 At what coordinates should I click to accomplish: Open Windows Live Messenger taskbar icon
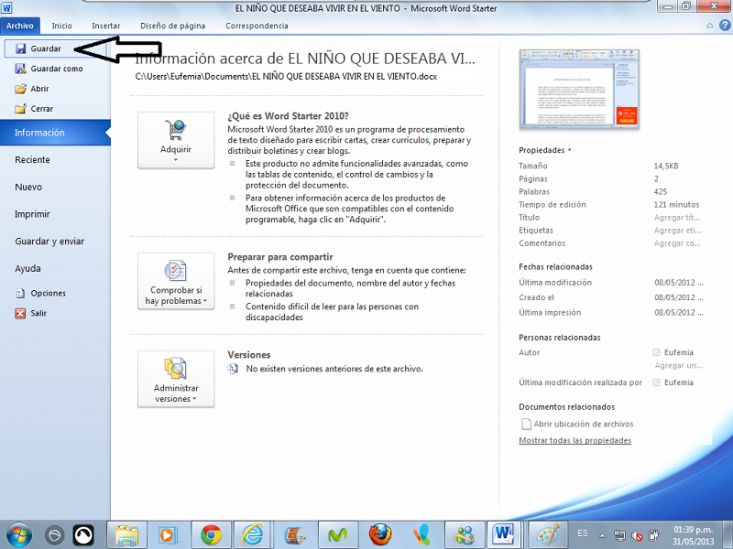point(464,535)
